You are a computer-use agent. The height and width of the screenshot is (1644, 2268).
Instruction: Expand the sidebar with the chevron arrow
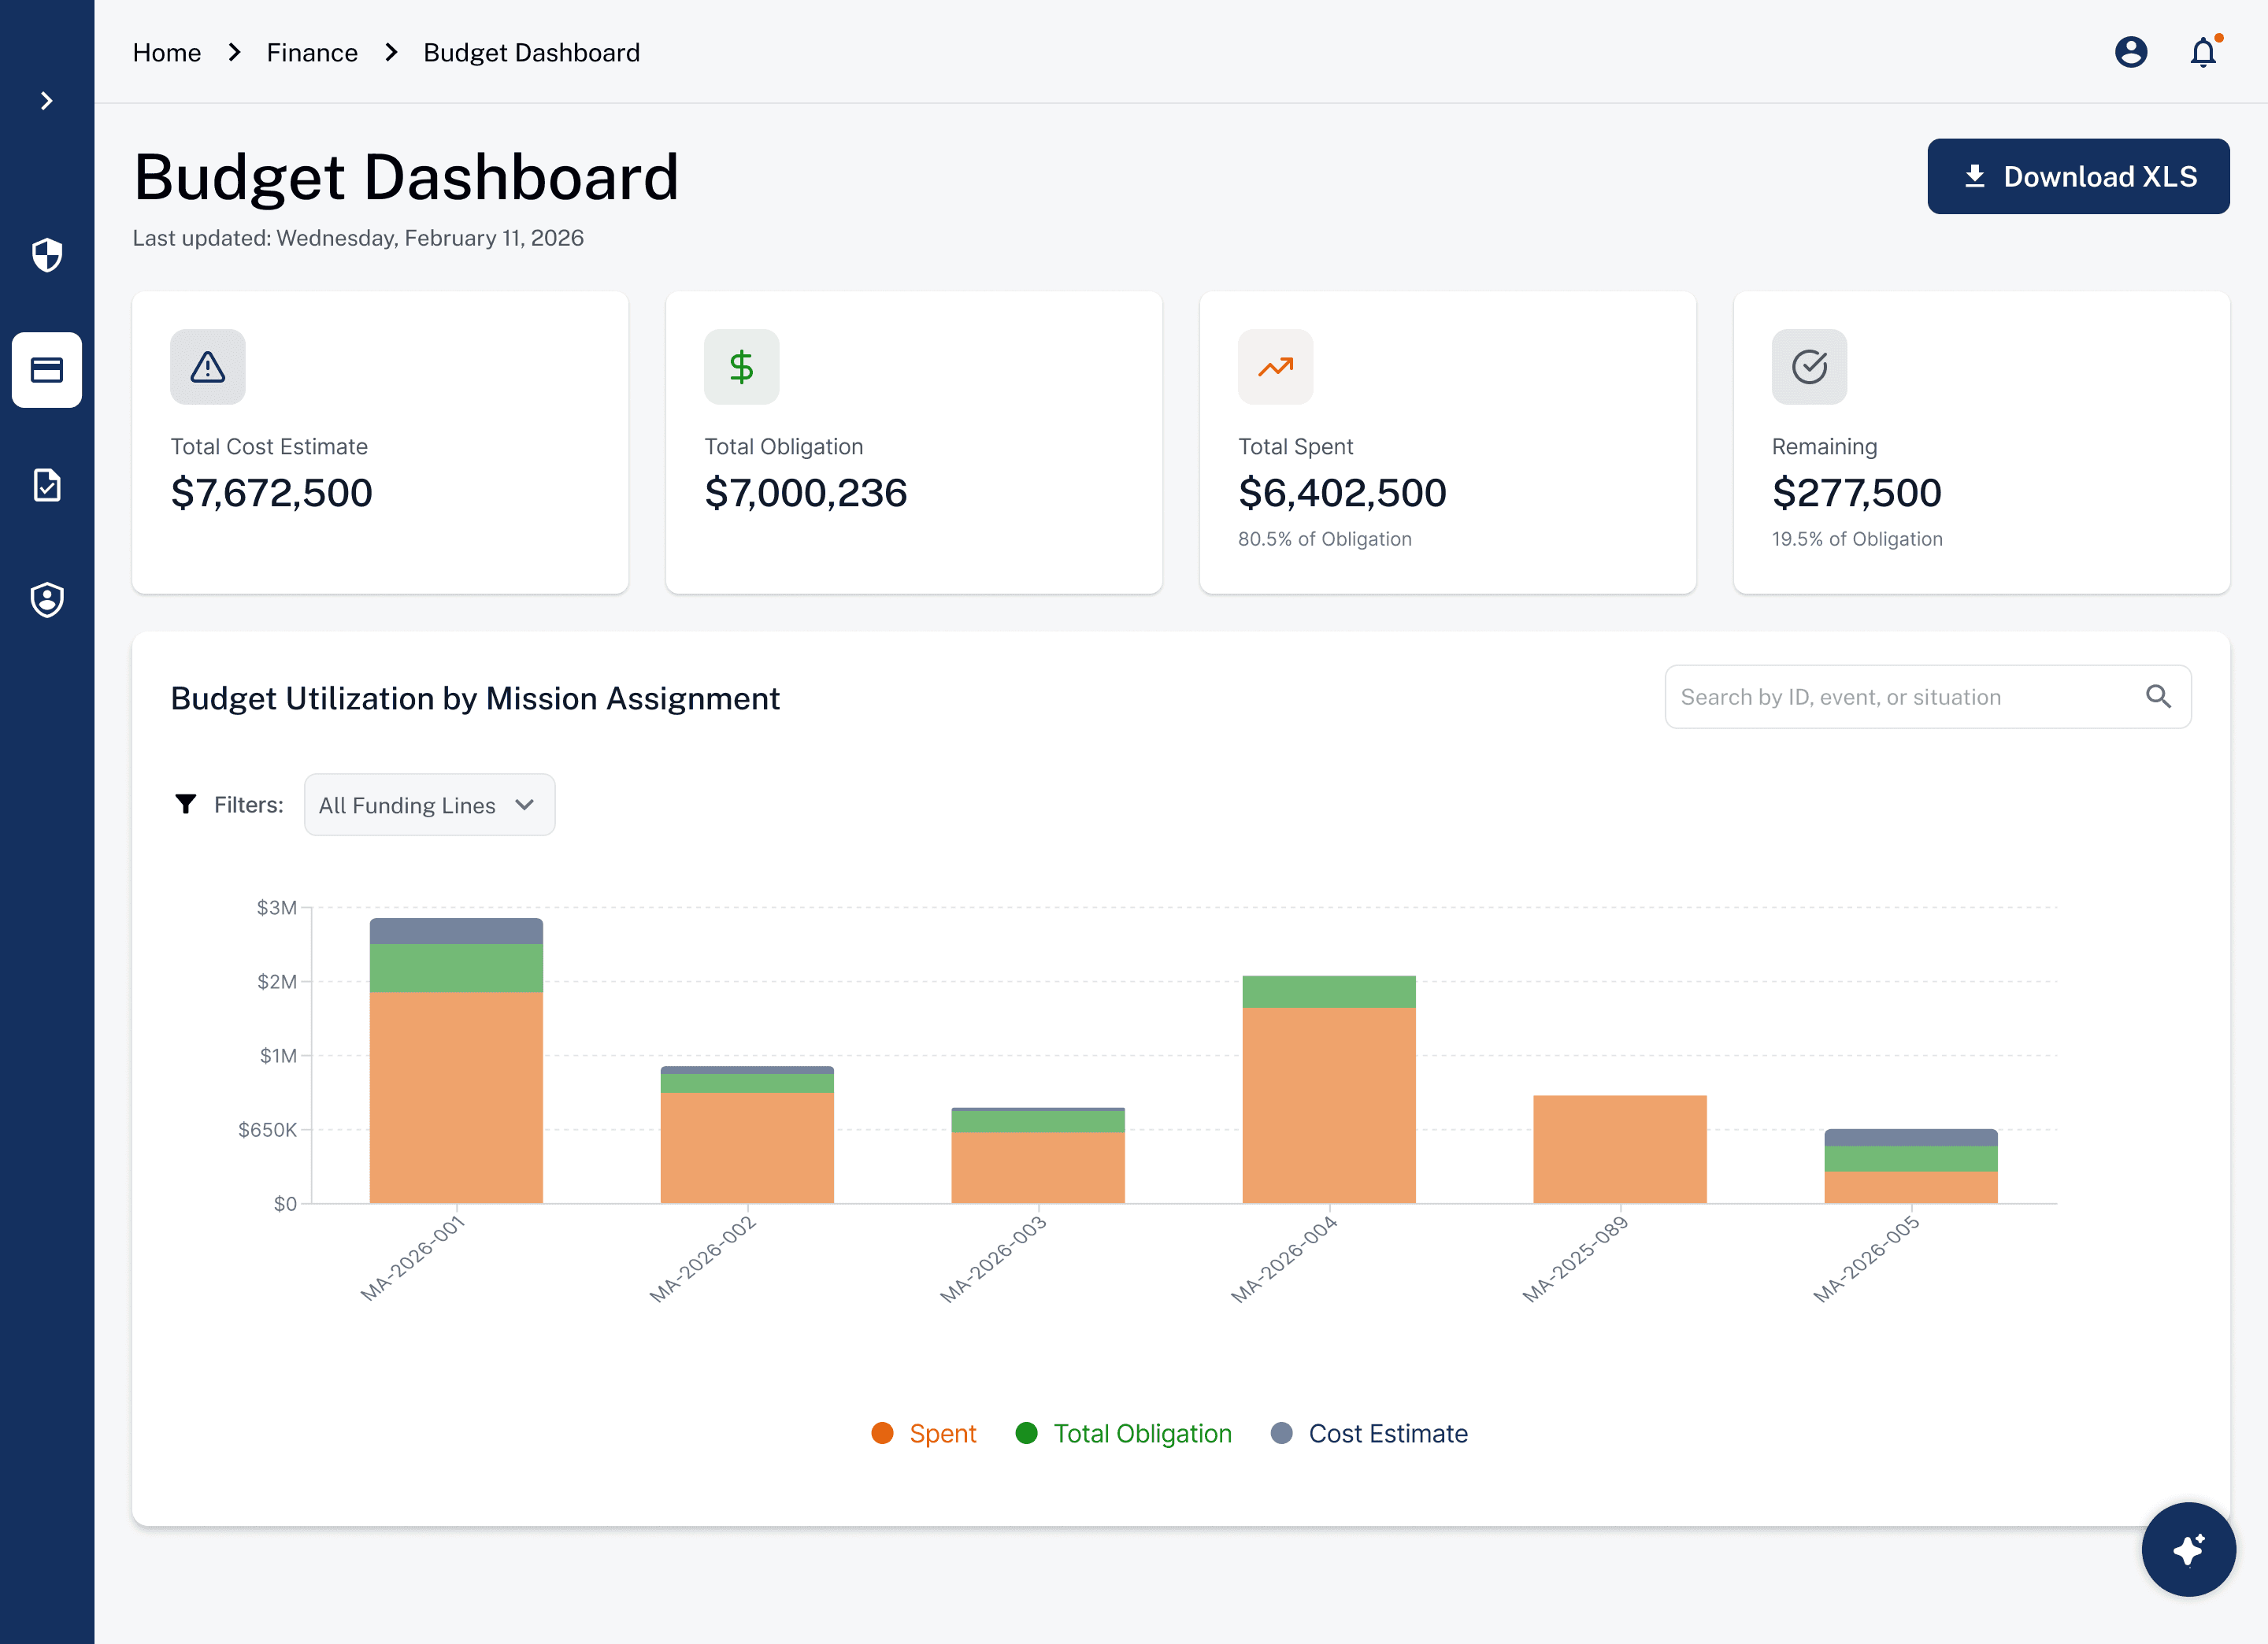coord(46,101)
